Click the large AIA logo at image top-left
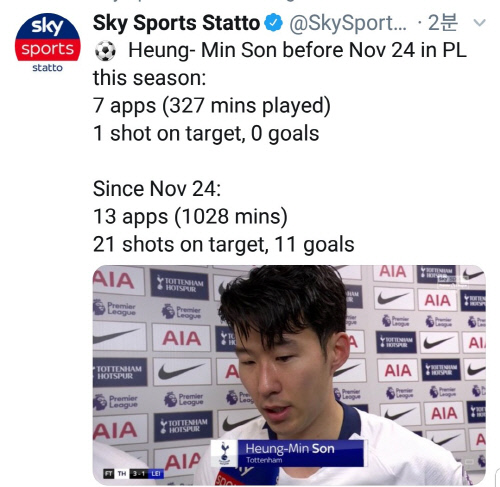 (114, 280)
